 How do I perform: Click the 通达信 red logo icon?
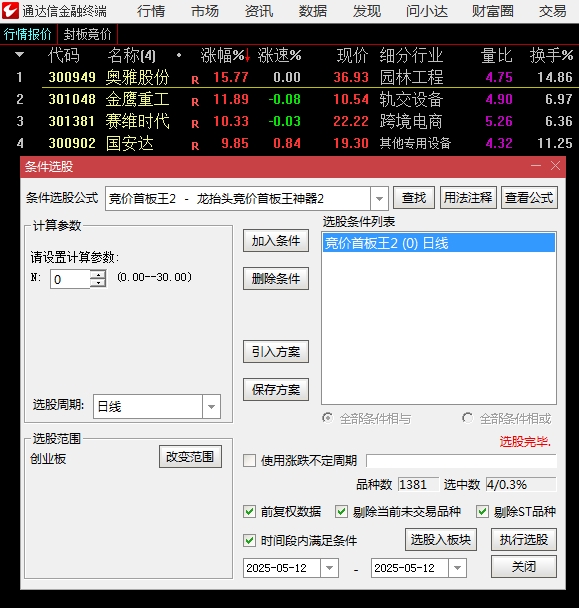tap(10, 10)
